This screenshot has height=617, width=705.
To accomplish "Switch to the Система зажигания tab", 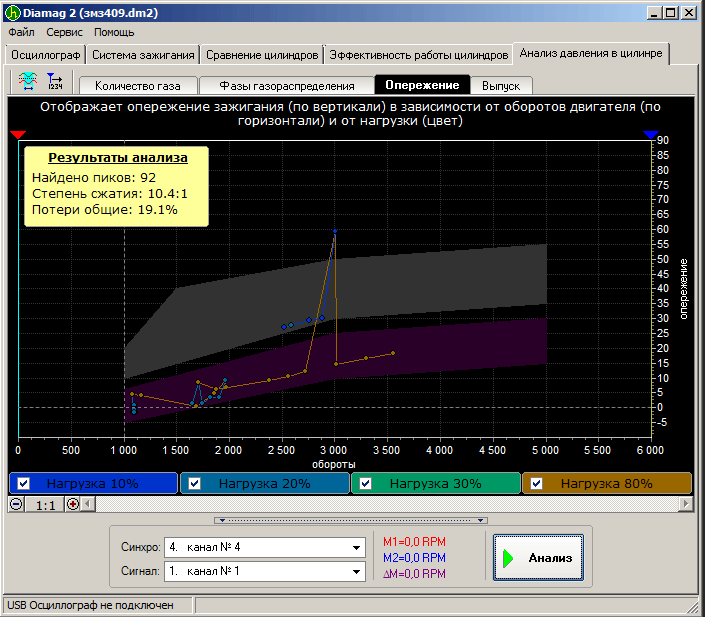I will click(143, 55).
